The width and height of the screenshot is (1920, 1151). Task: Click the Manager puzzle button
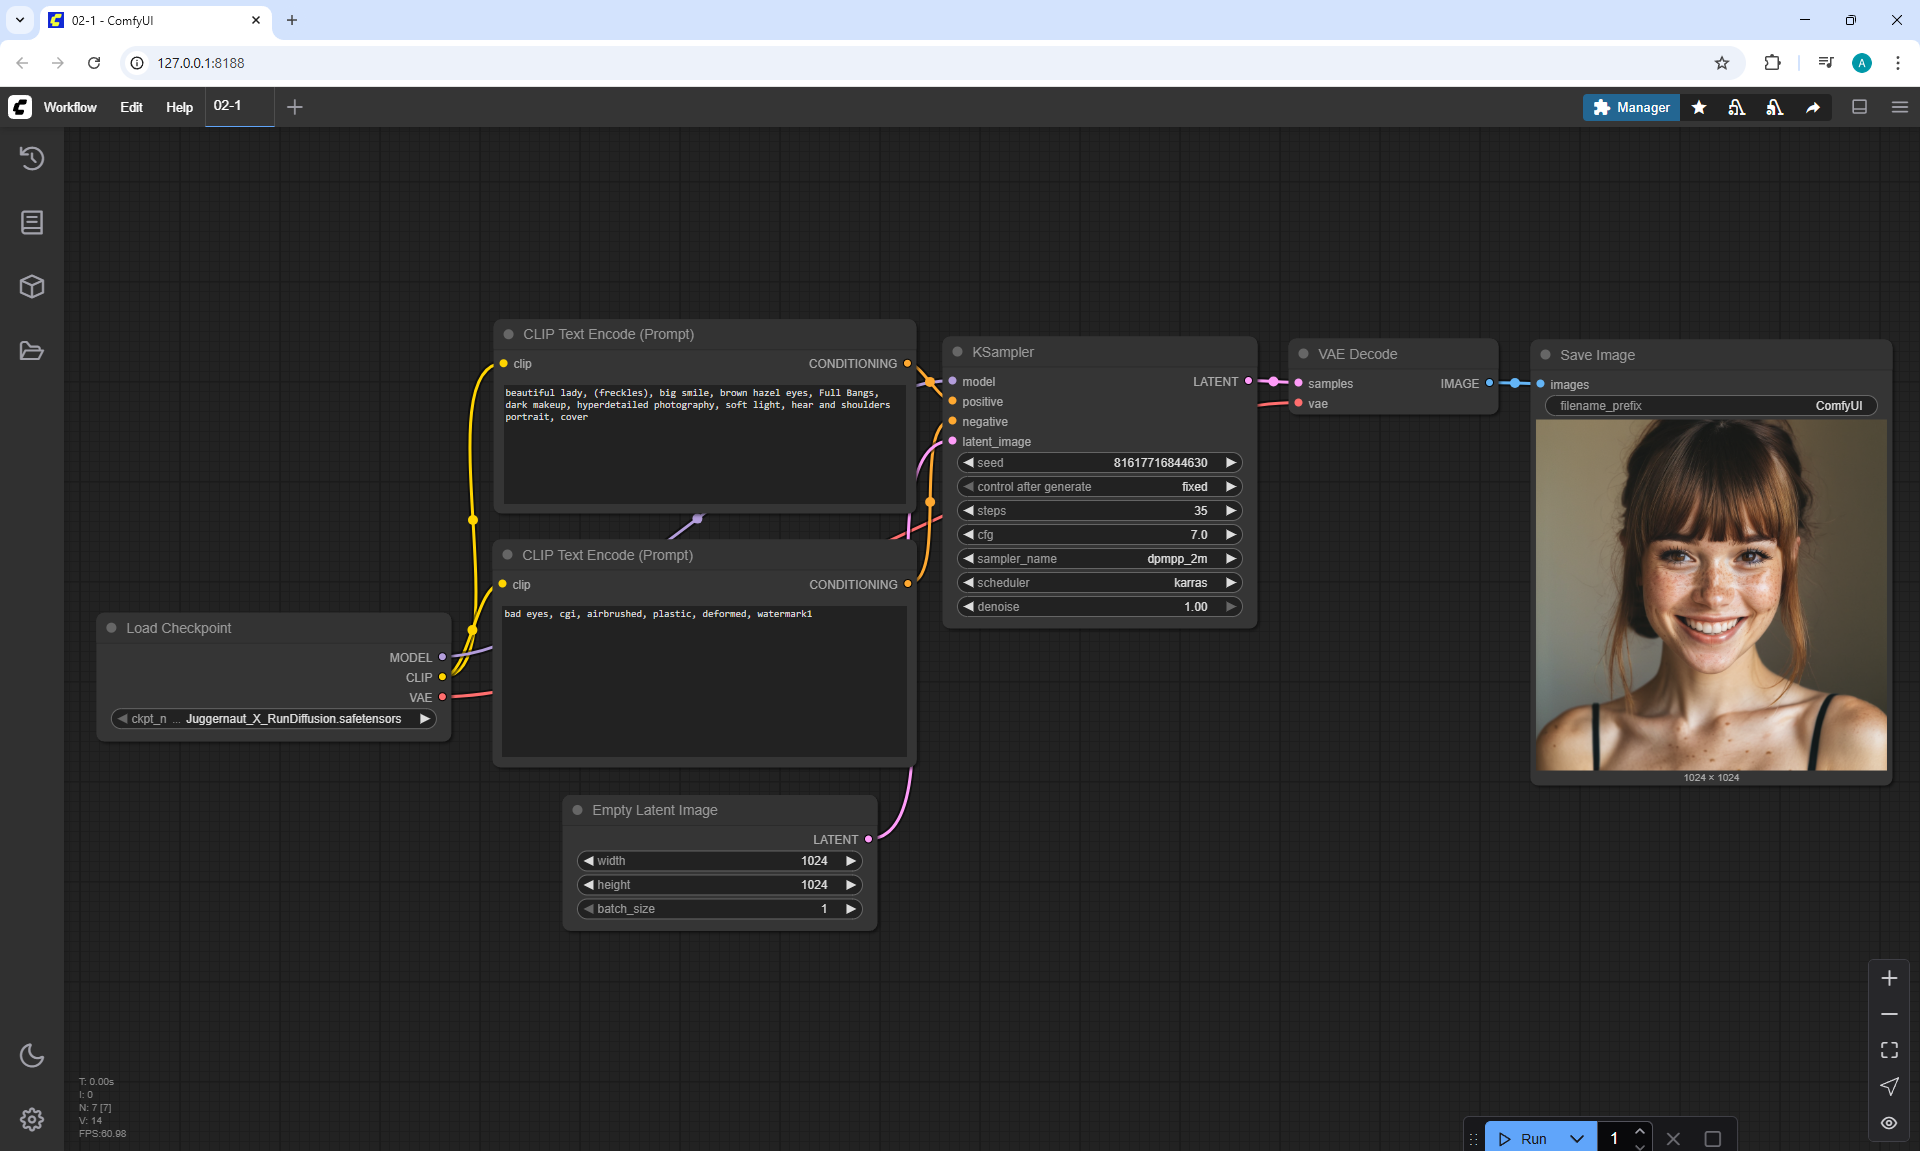(1630, 107)
